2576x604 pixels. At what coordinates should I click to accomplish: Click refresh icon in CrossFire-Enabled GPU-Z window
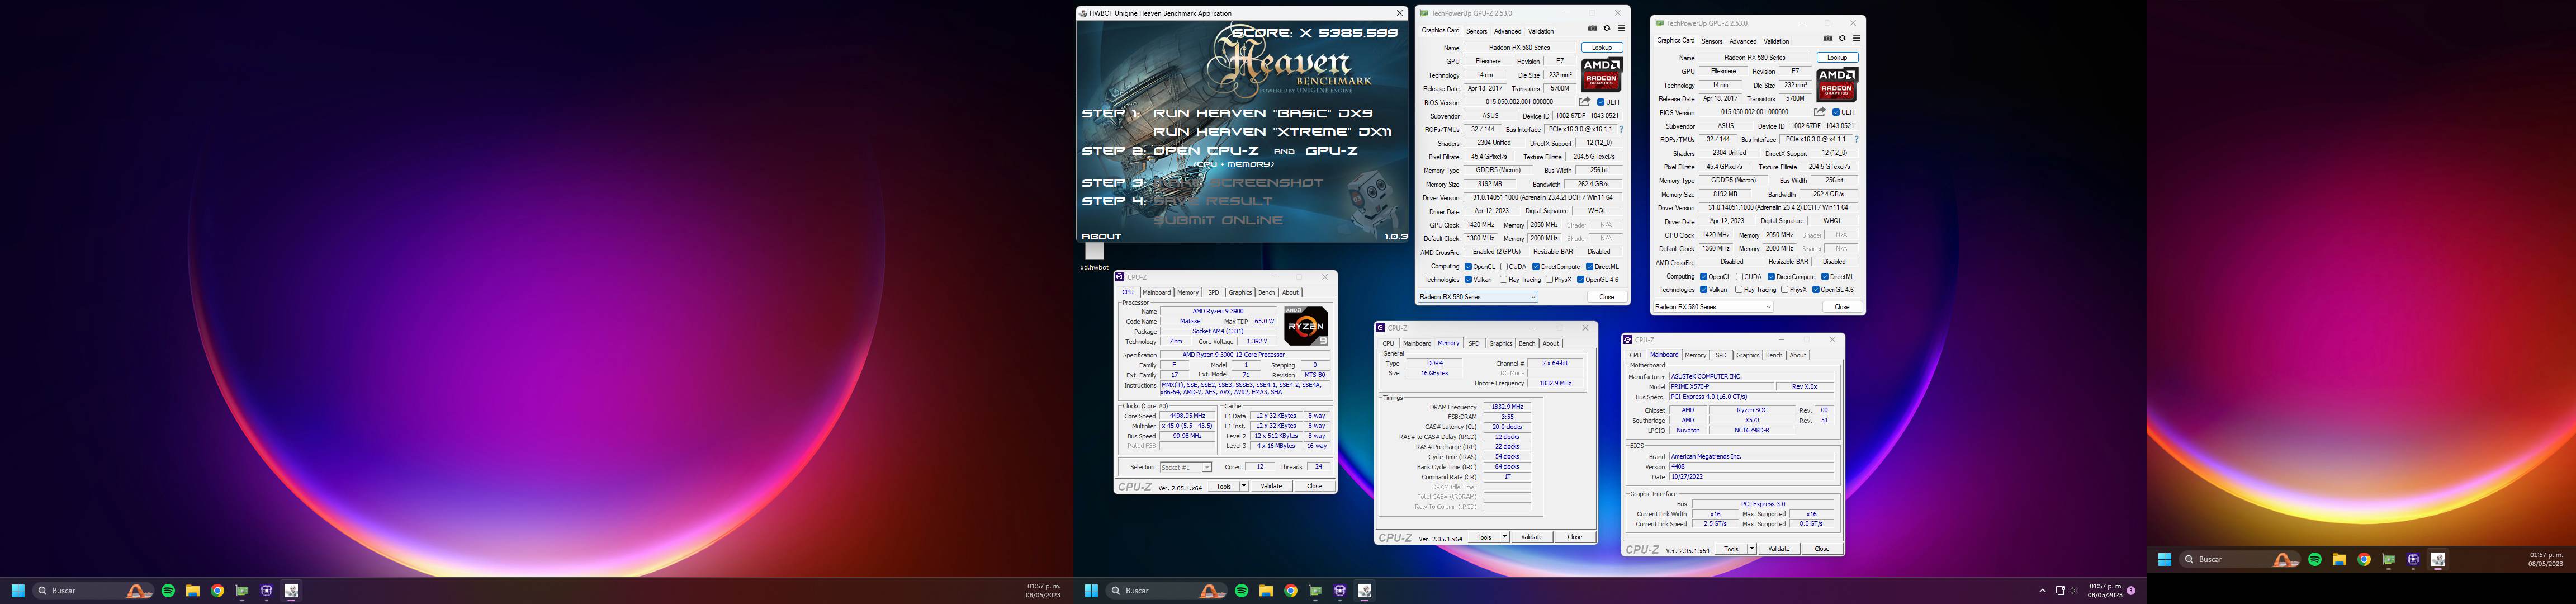pyautogui.click(x=1607, y=28)
